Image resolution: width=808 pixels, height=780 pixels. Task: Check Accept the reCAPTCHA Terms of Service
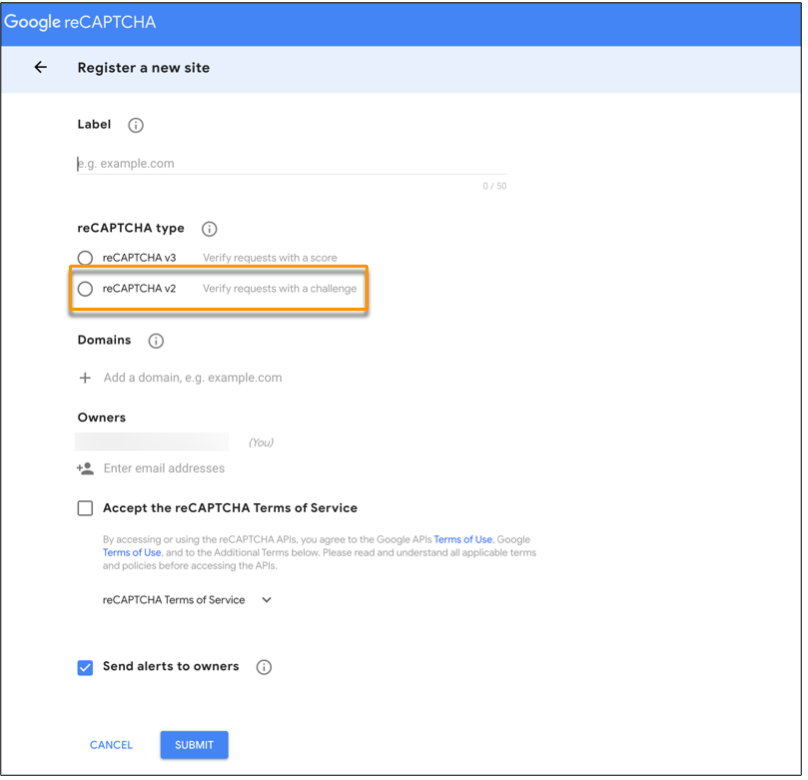tap(85, 508)
